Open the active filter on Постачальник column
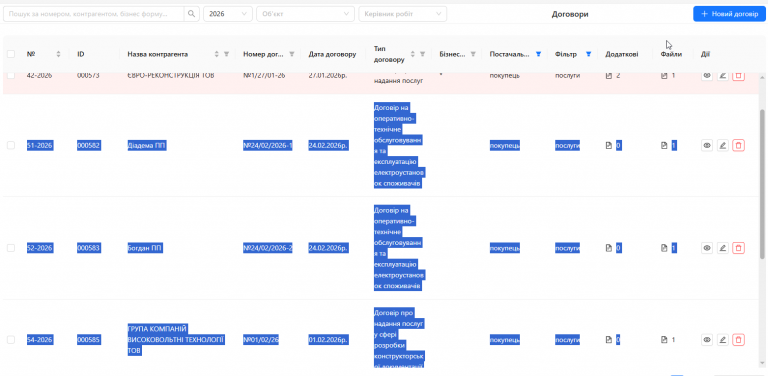This screenshot has width=768, height=376. pyautogui.click(x=538, y=54)
